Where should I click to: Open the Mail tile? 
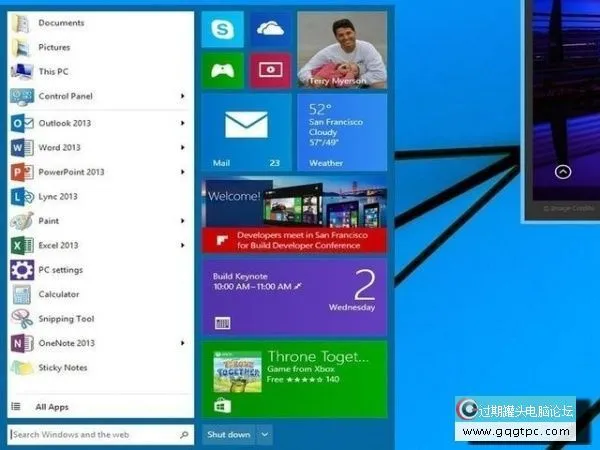246,131
